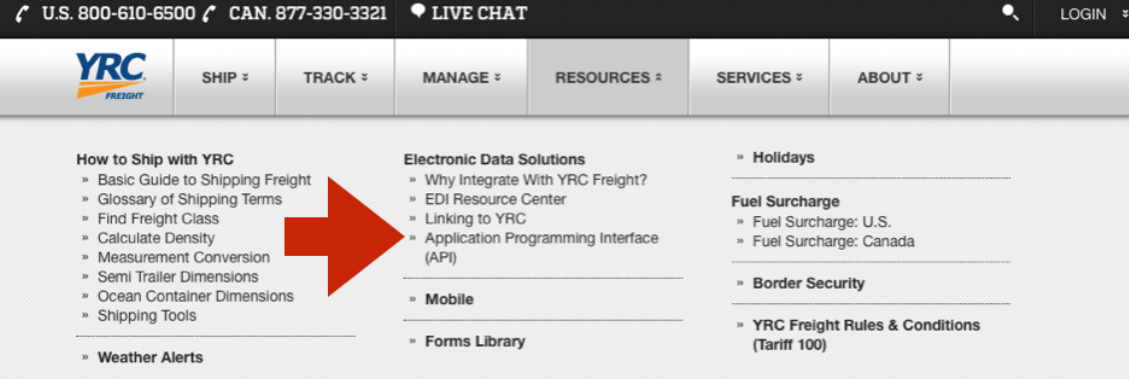Expand the MANAGE dropdown menu
The height and width of the screenshot is (379, 1129).
point(462,77)
